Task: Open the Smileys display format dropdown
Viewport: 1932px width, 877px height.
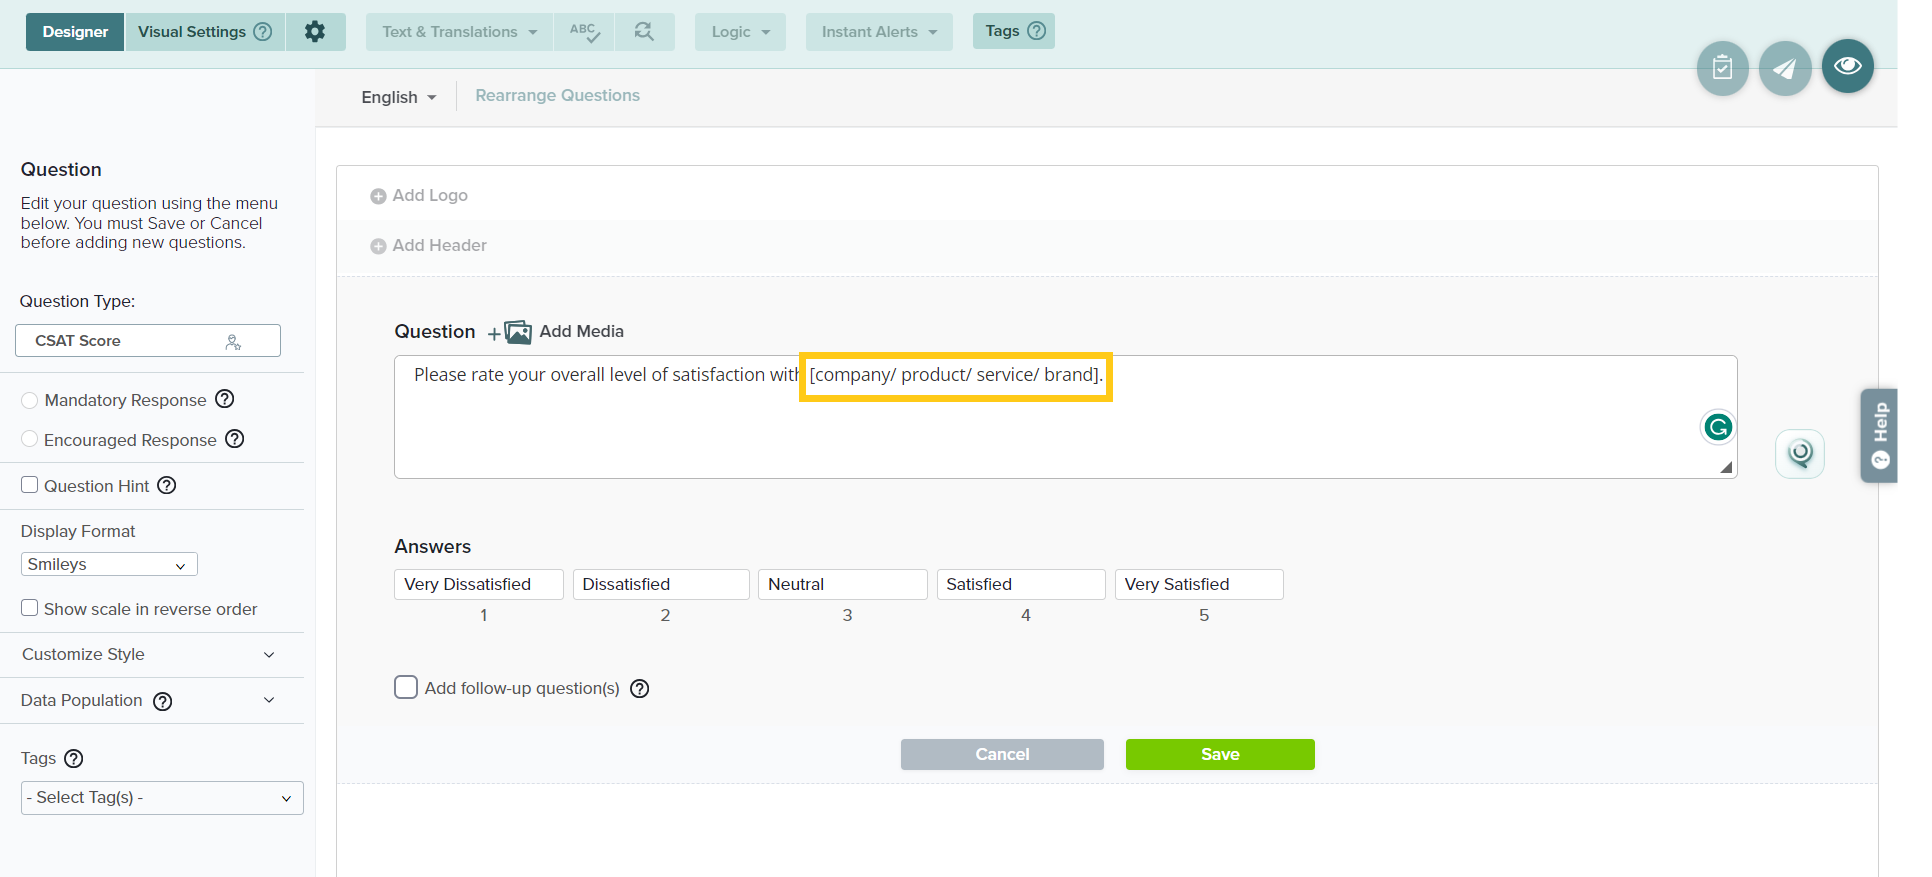Action: (x=109, y=564)
